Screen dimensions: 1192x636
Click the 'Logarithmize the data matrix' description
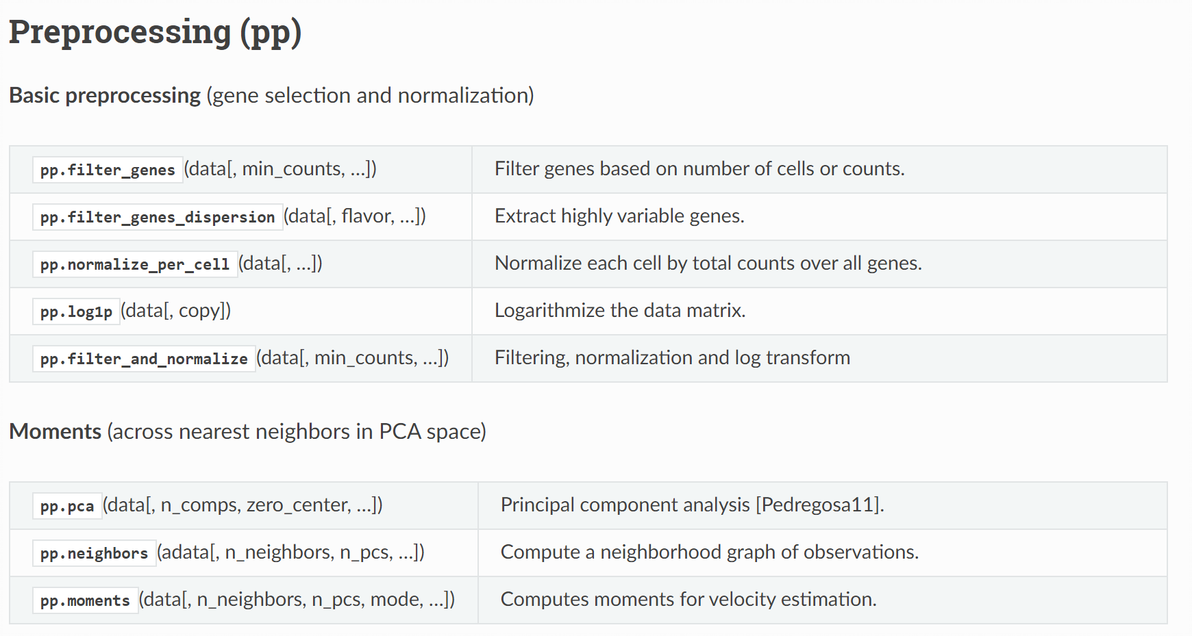(620, 310)
